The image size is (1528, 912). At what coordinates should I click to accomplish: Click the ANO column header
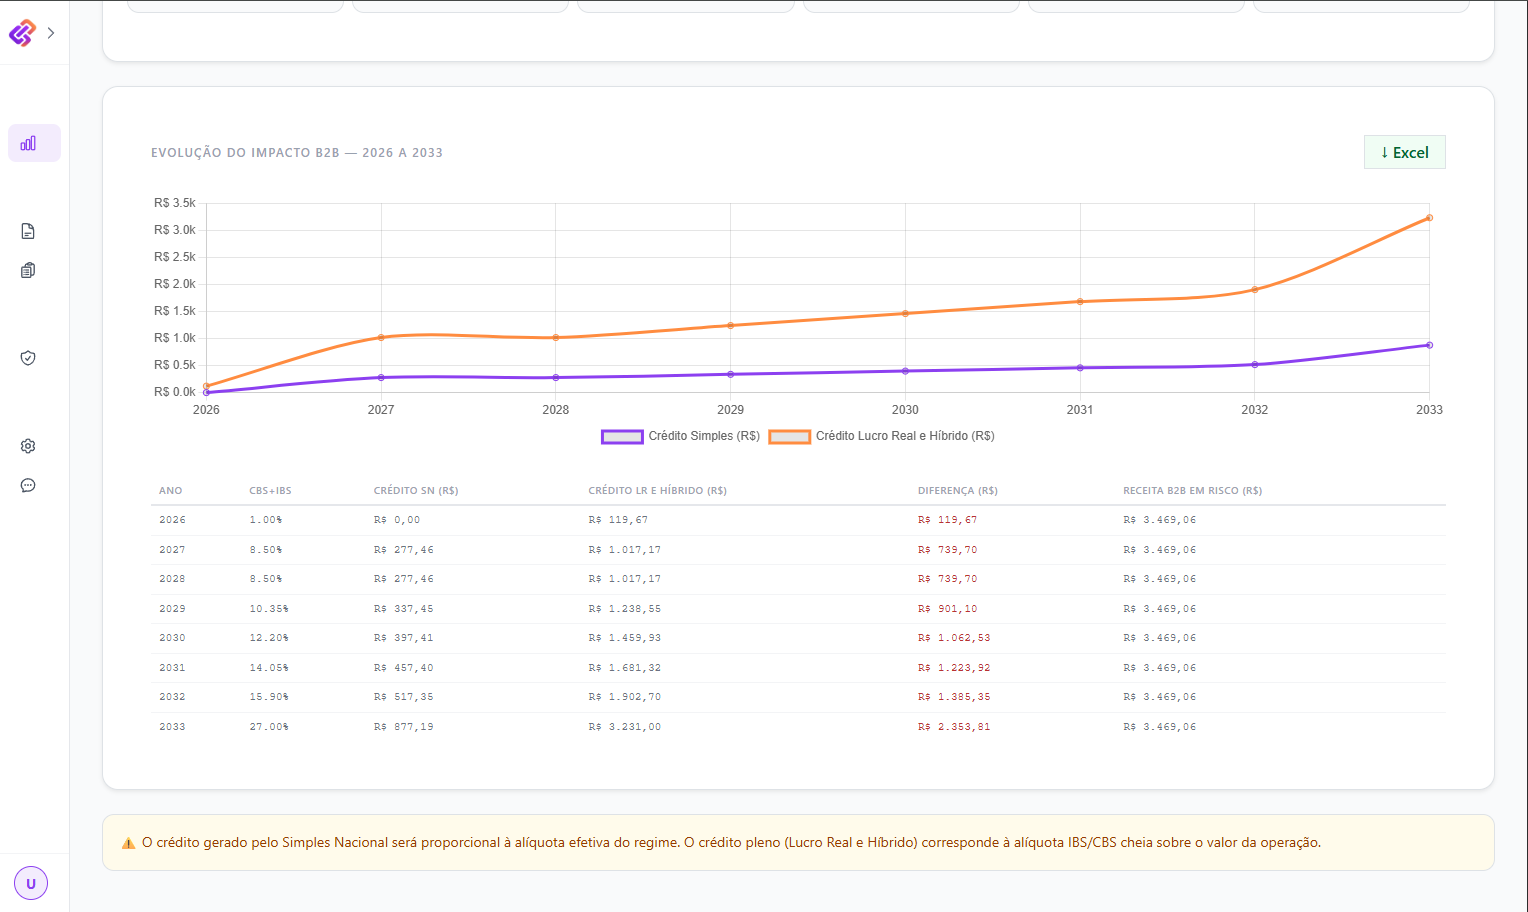171,491
